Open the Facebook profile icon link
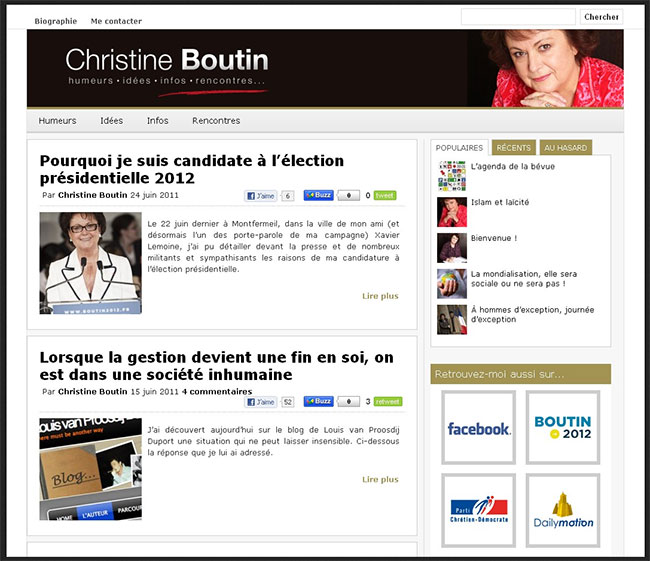 478,427
